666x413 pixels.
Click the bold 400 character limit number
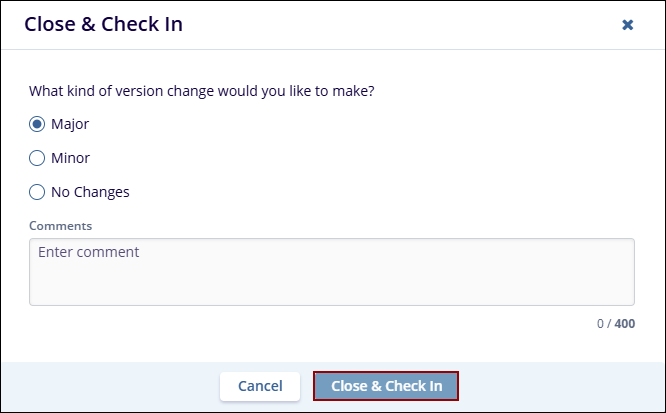tap(624, 324)
